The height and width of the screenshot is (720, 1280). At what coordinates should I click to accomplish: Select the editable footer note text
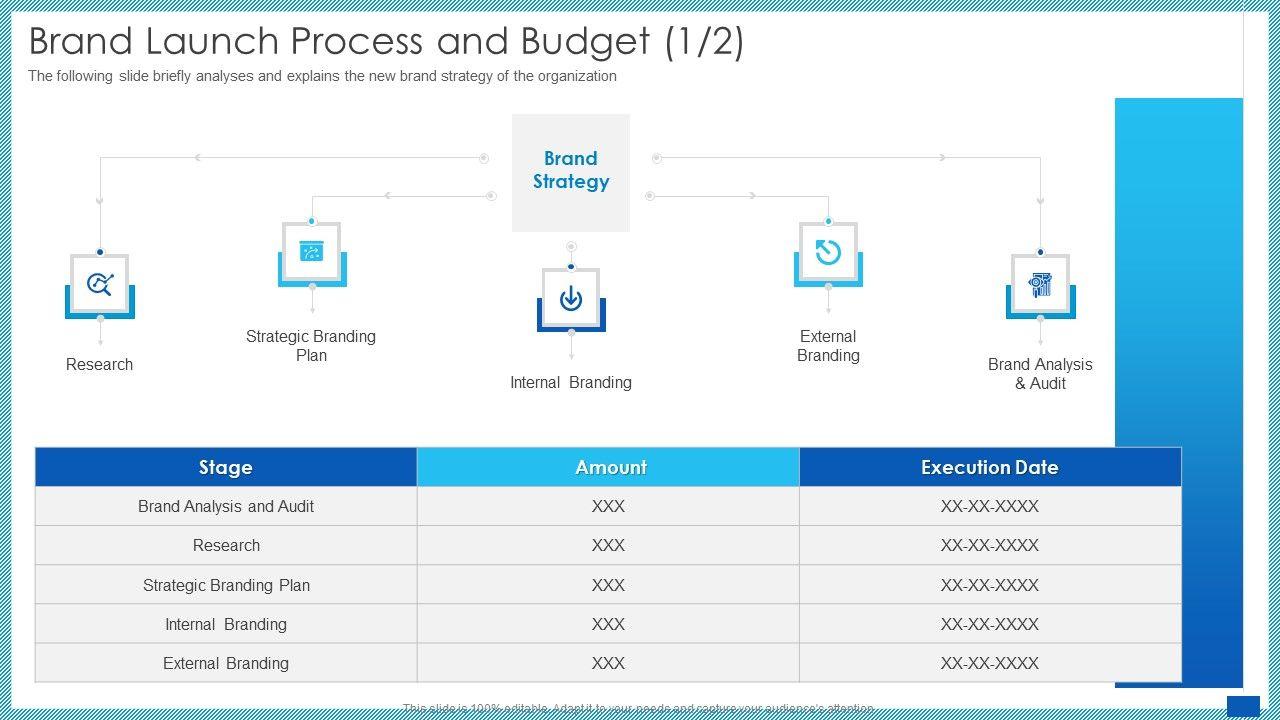[639, 709]
